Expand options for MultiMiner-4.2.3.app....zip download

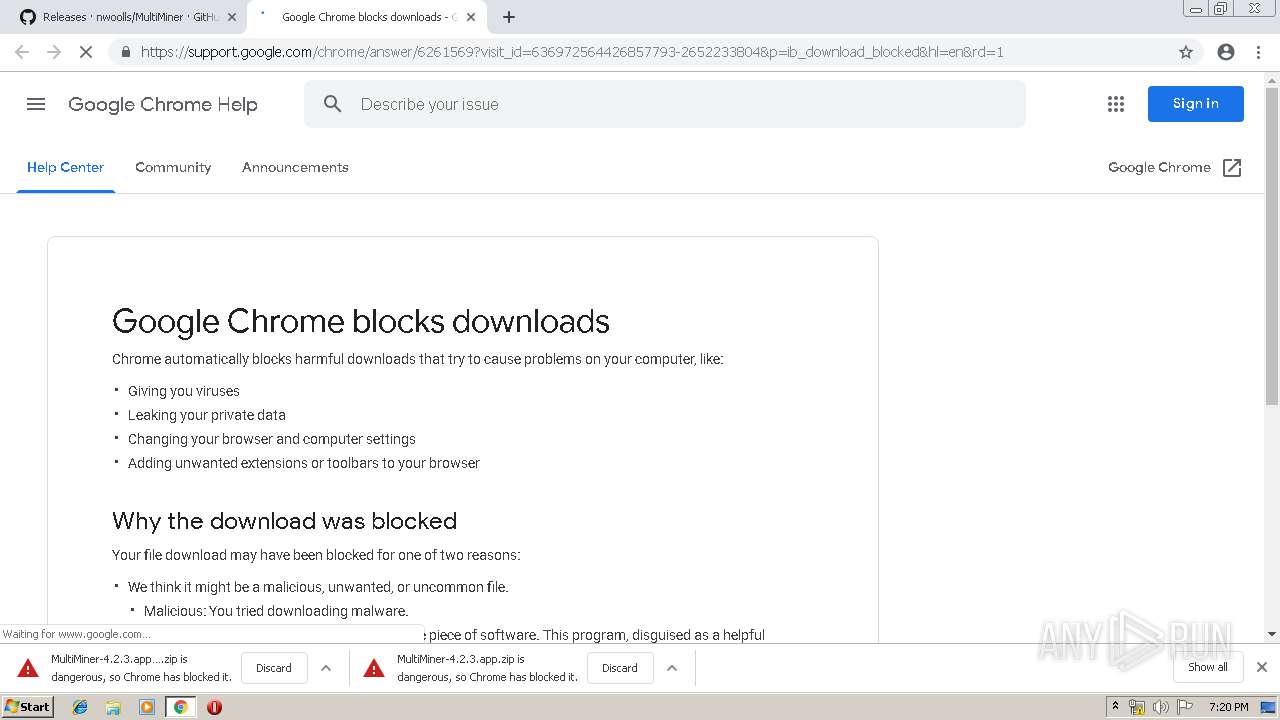click(326, 668)
